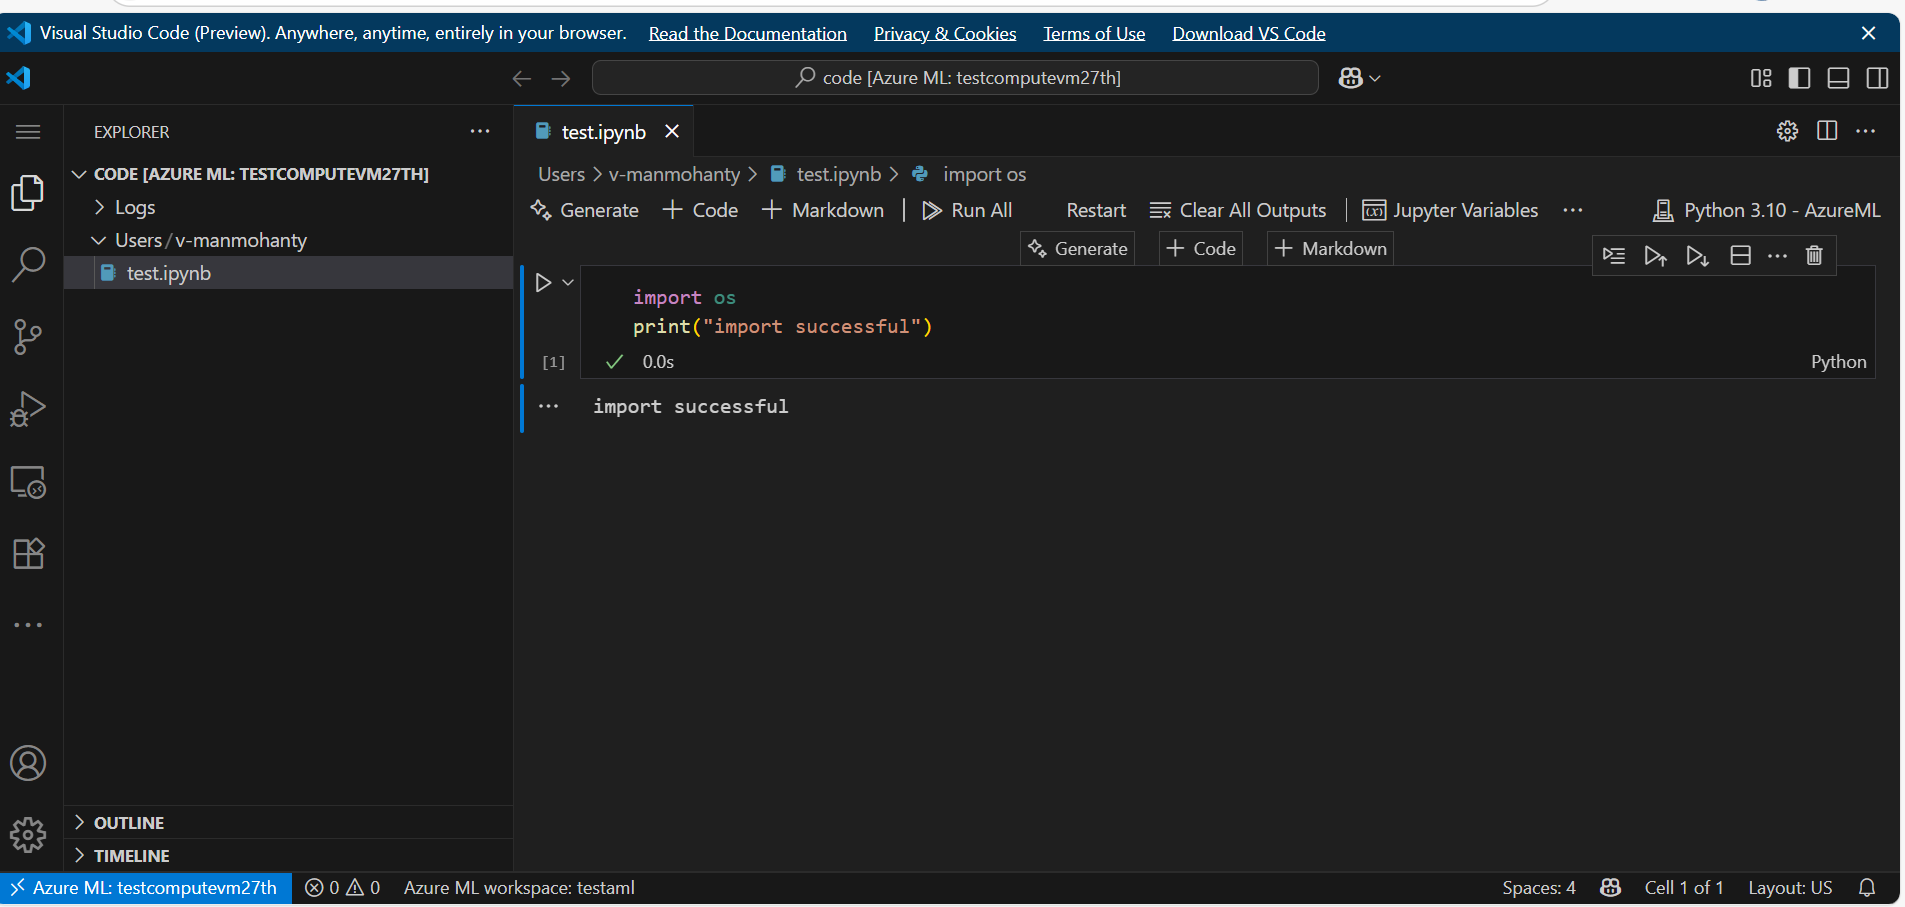Execute above cells icon
This screenshot has height=907, width=1905.
click(1655, 256)
